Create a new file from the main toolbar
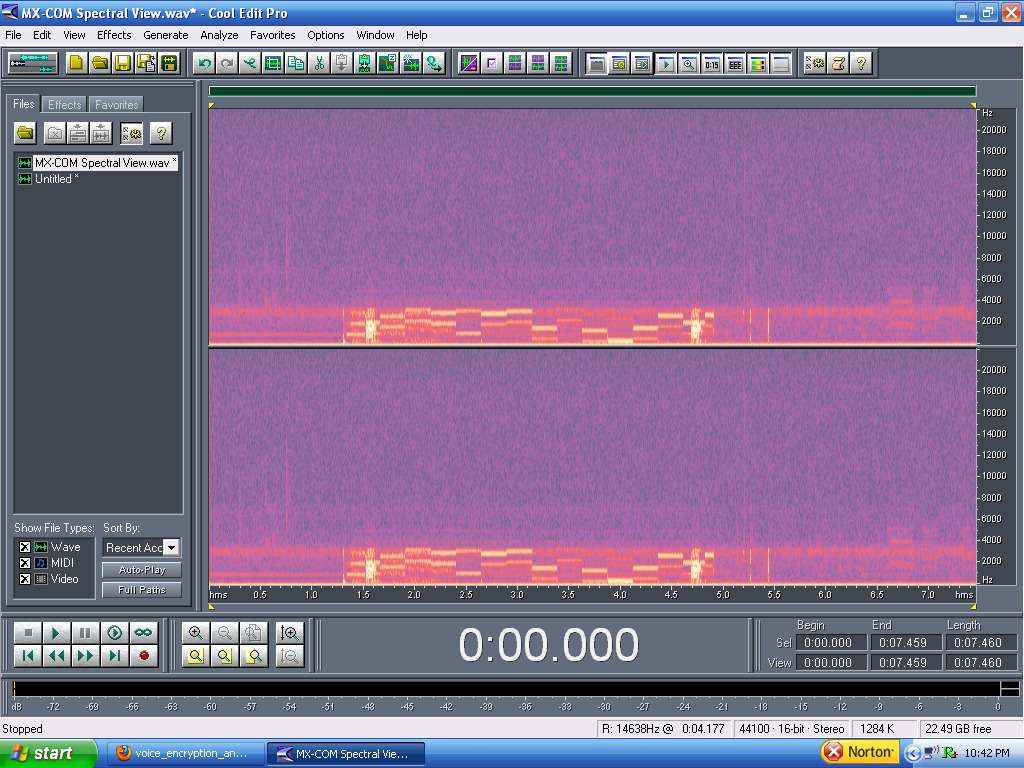 coord(77,63)
